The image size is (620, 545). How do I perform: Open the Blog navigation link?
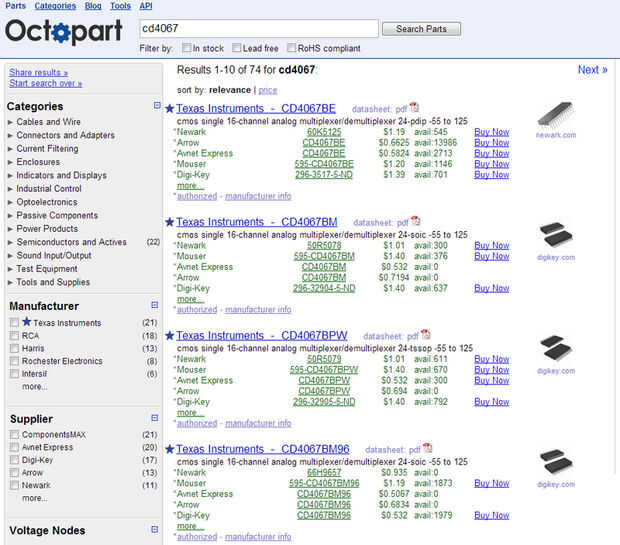(93, 6)
